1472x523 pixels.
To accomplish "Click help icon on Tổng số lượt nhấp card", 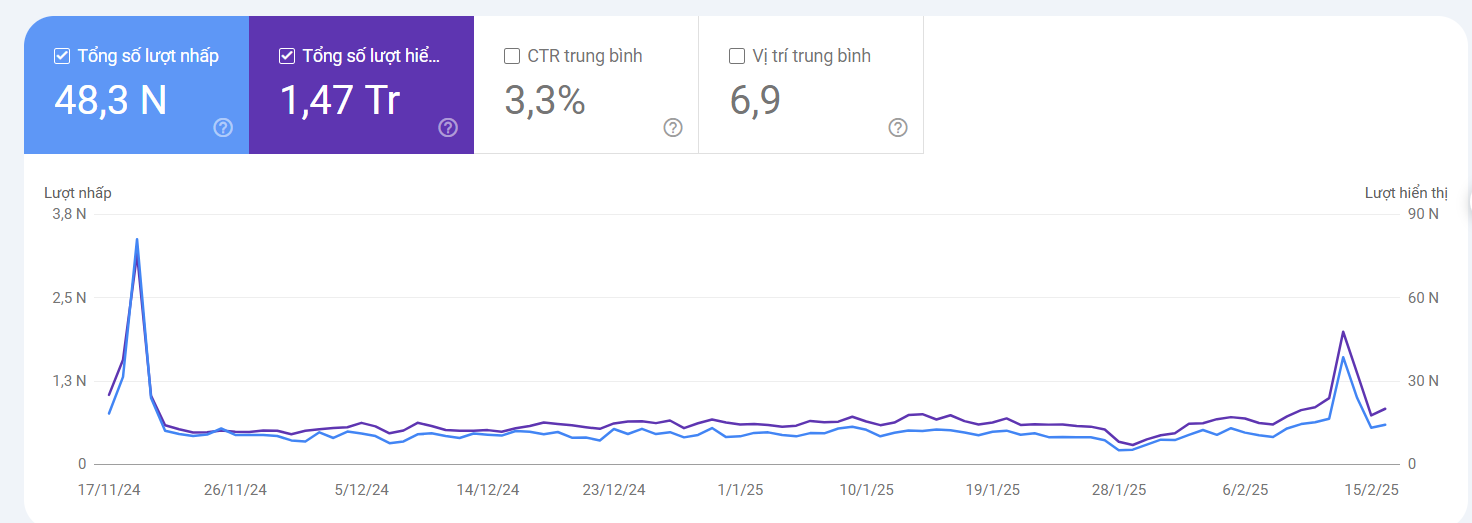I will click(223, 127).
